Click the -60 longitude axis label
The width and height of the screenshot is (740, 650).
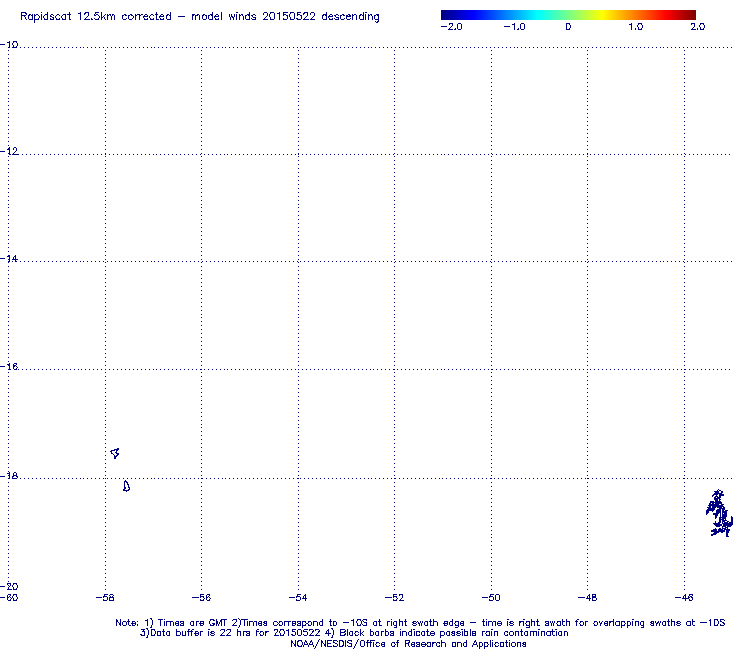[x=9, y=598]
